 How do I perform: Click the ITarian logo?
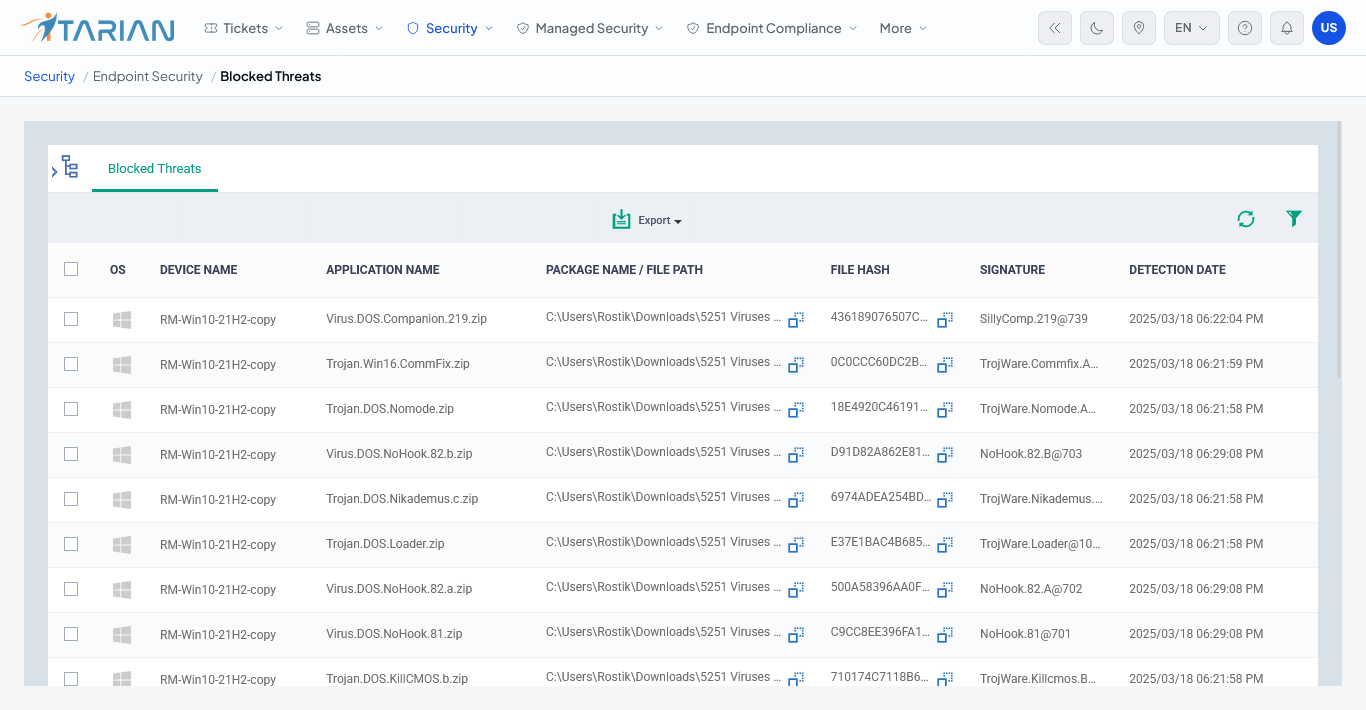tap(97, 28)
